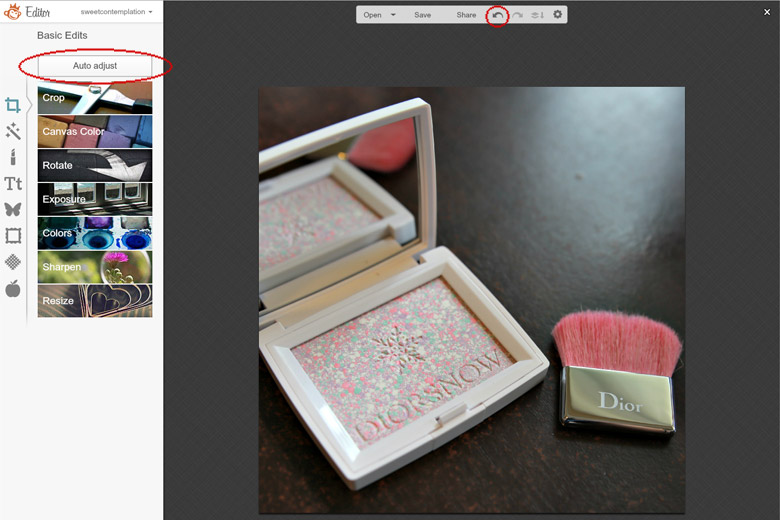The width and height of the screenshot is (780, 520).
Task: Click the Dior compact photo on the canvas
Action: 472,300
